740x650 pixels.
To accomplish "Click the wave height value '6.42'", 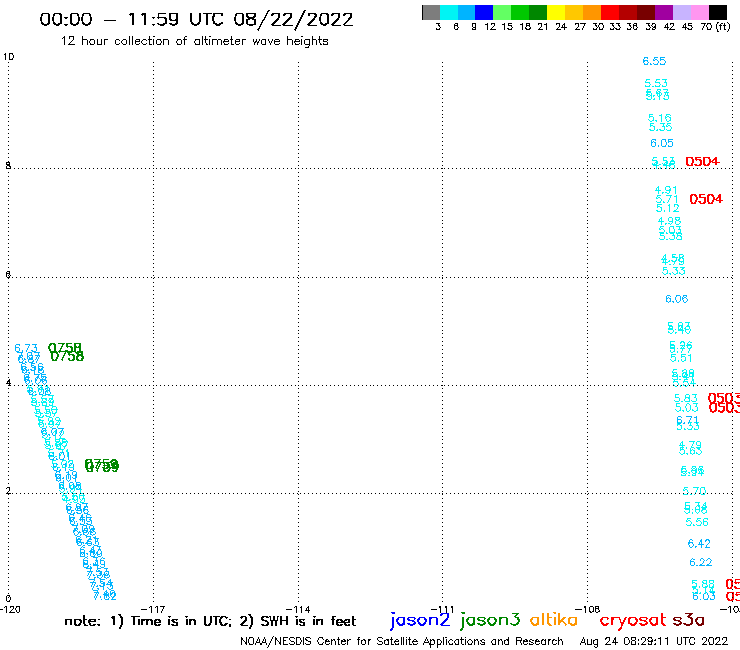I will point(699,544).
